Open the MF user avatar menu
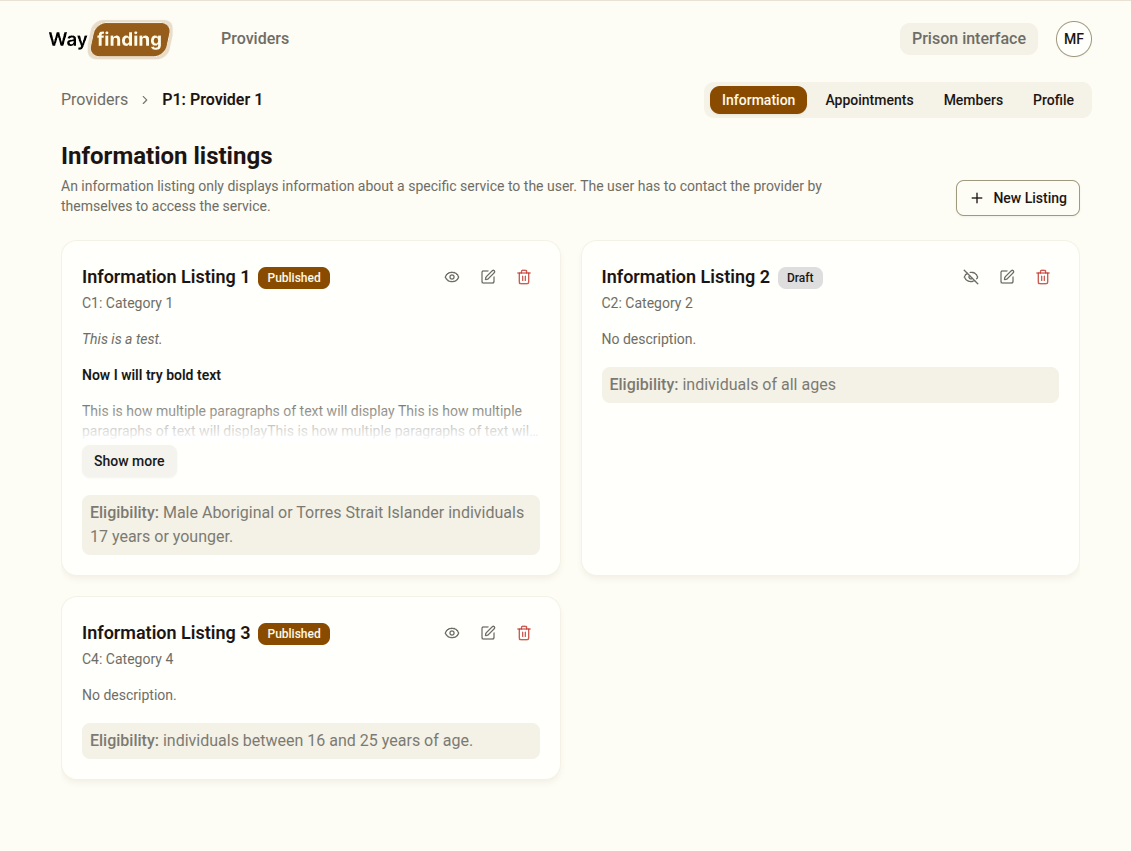The height and width of the screenshot is (851, 1131). pyautogui.click(x=1073, y=39)
